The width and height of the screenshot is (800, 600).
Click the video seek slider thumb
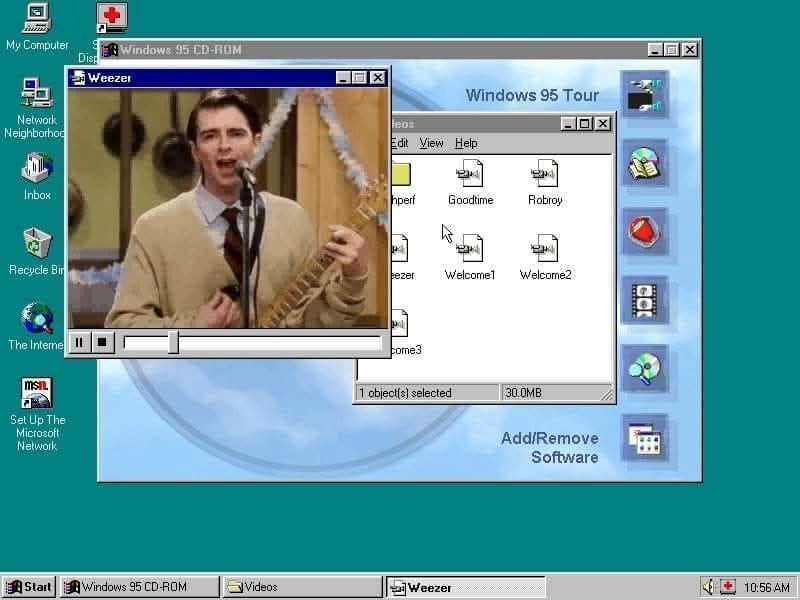point(173,343)
